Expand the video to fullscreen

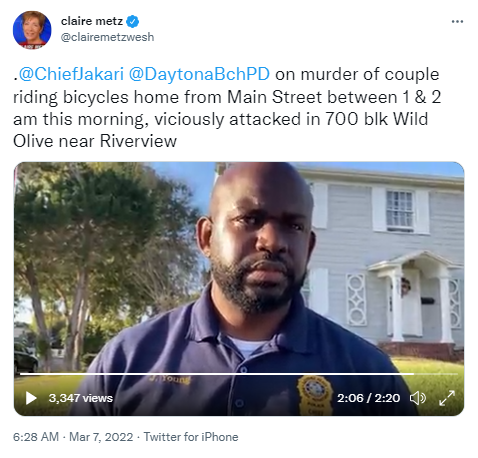point(447,398)
